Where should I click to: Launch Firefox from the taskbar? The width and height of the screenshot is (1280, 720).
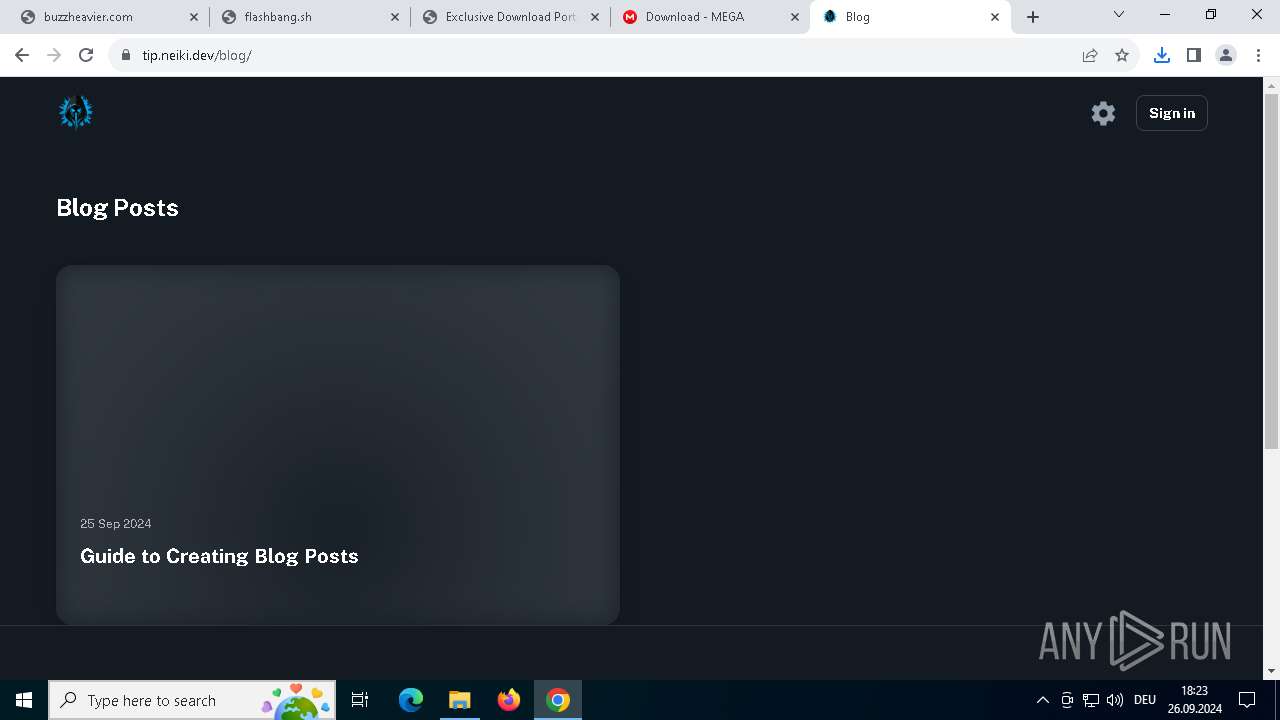[509, 700]
